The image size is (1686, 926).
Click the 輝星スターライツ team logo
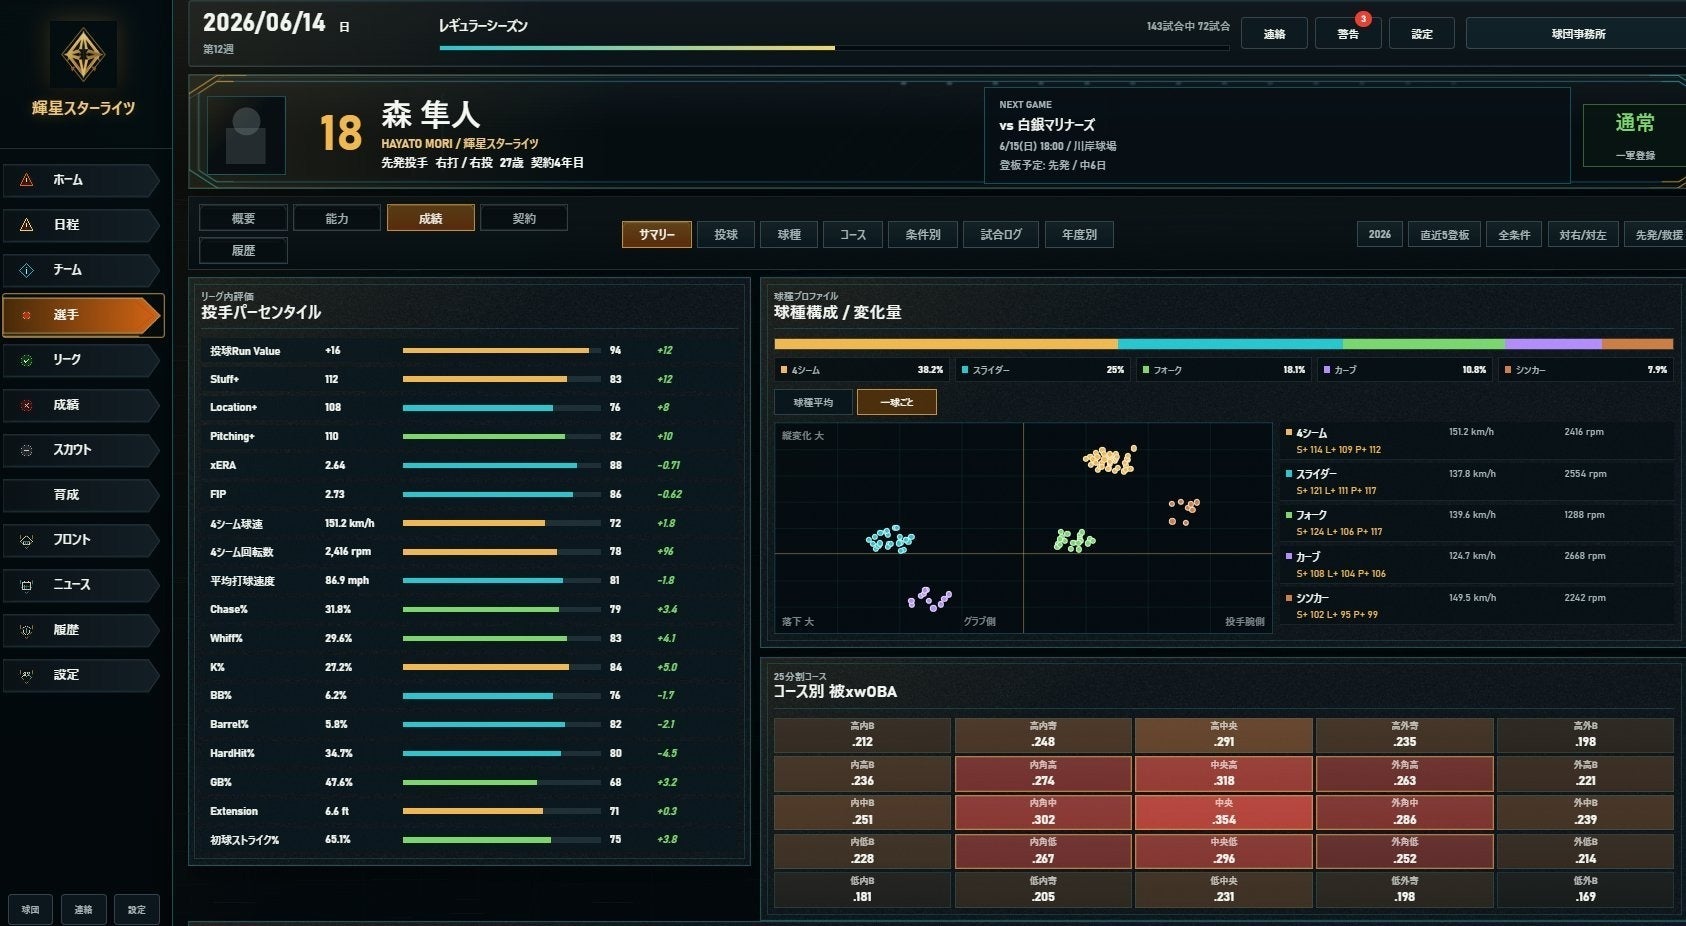[x=83, y=54]
